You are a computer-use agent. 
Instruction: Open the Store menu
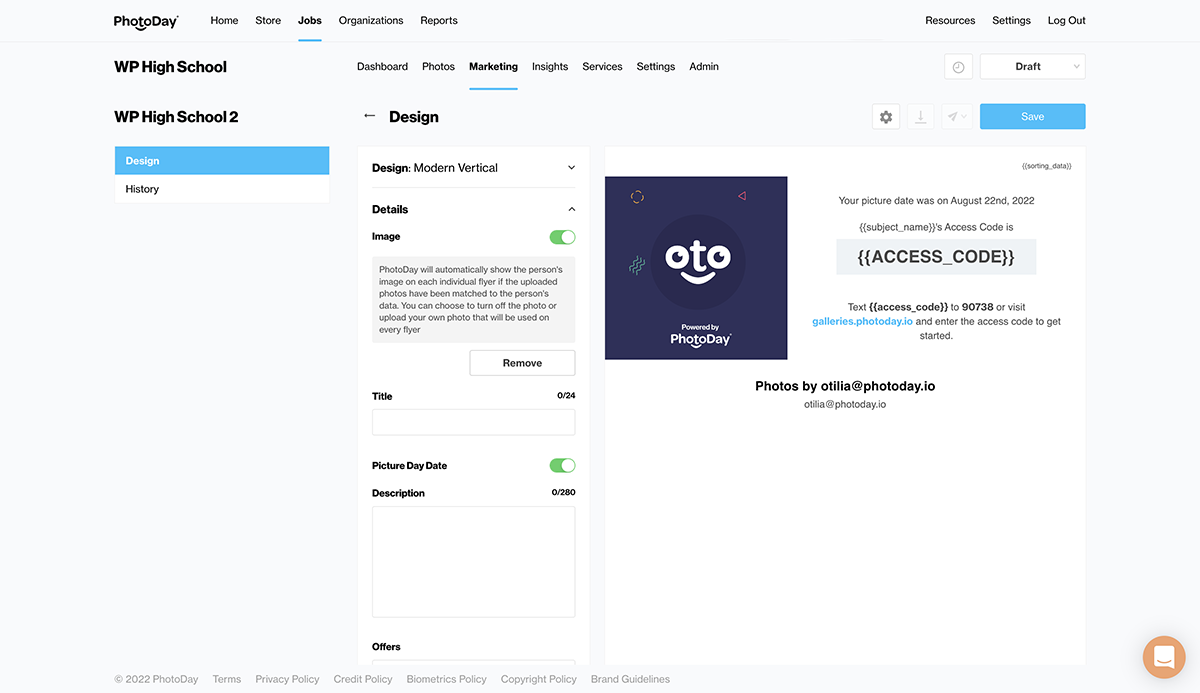click(x=268, y=20)
